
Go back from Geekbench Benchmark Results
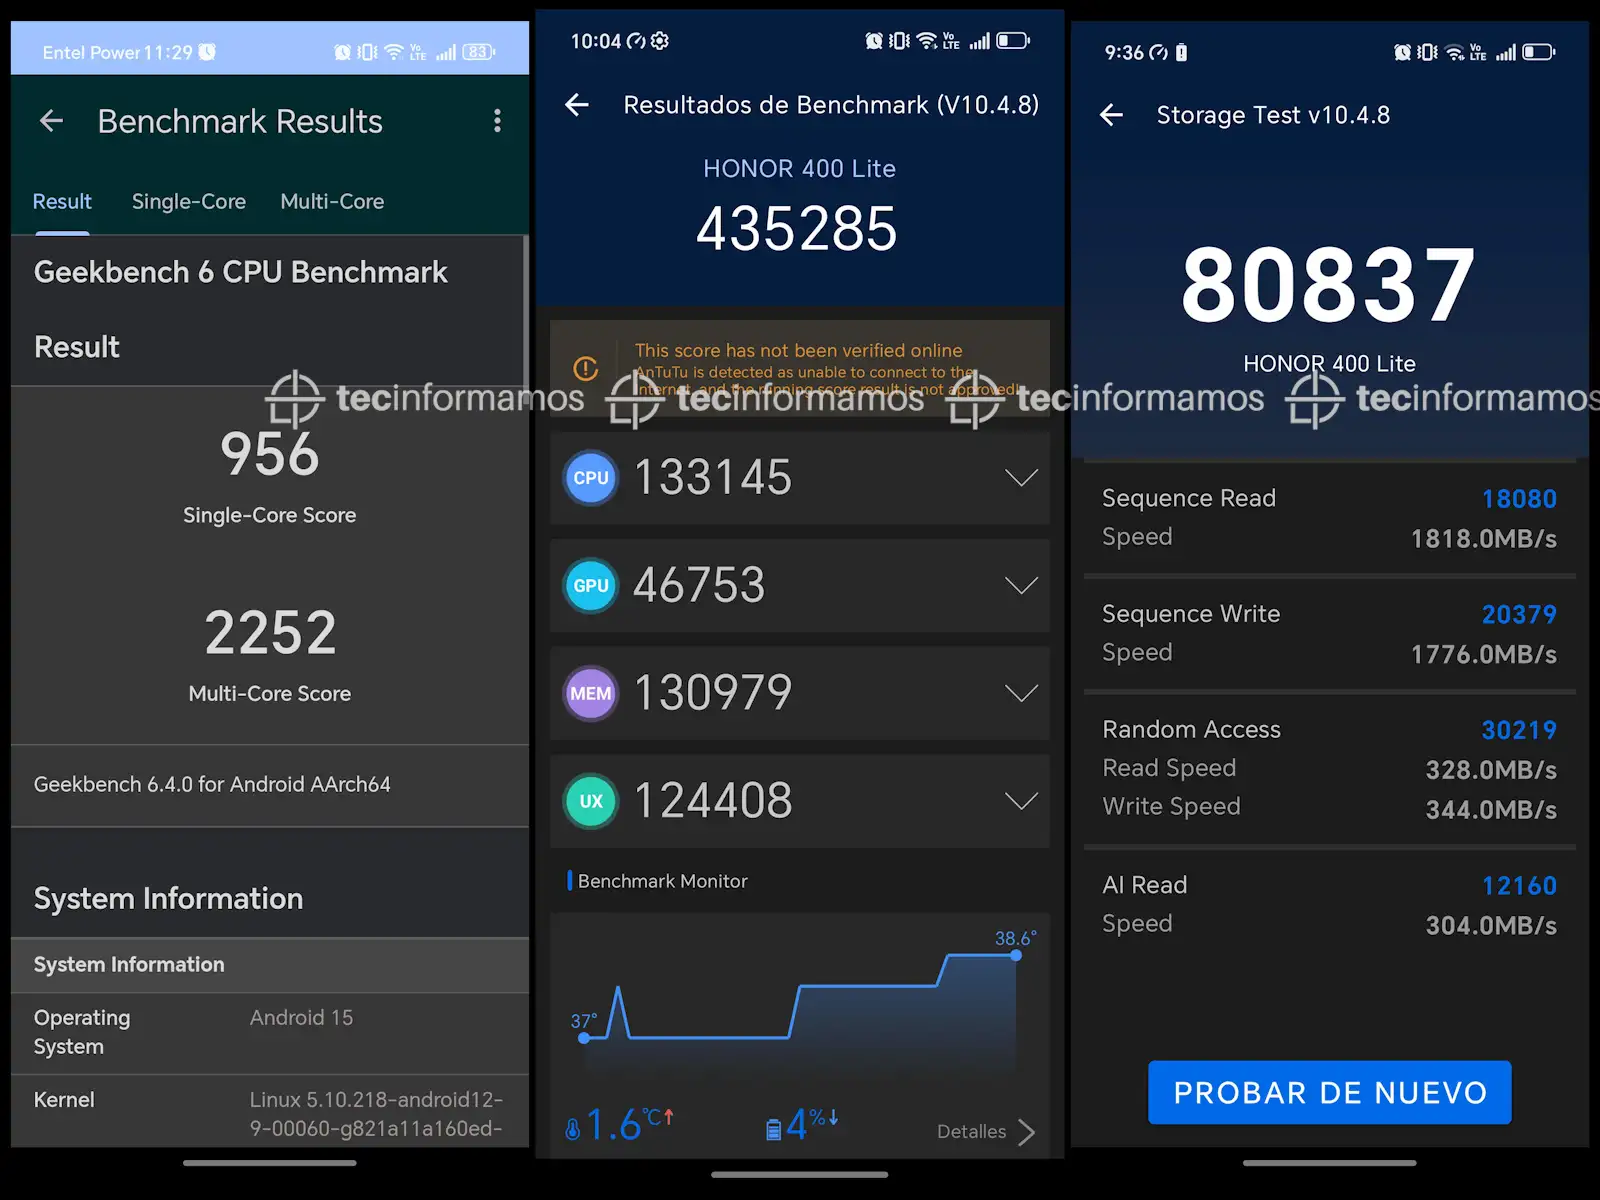point(51,121)
